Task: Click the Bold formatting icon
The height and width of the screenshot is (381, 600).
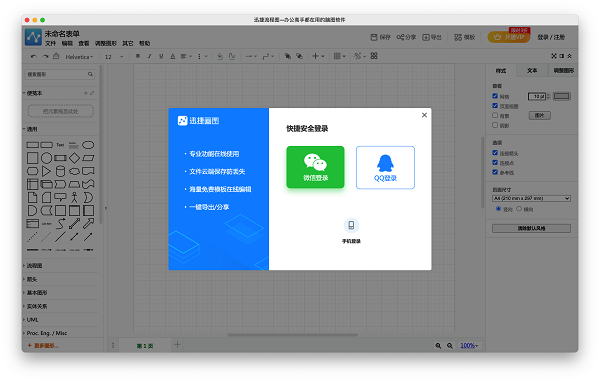Action: [138, 56]
